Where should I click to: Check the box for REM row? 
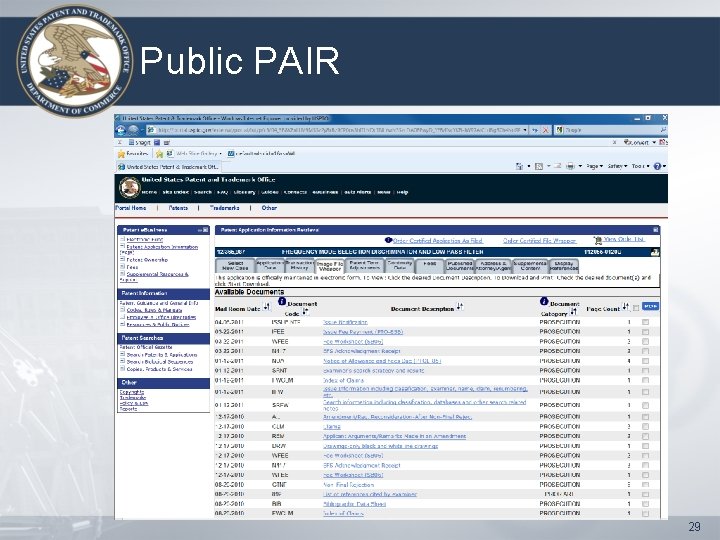click(645, 436)
